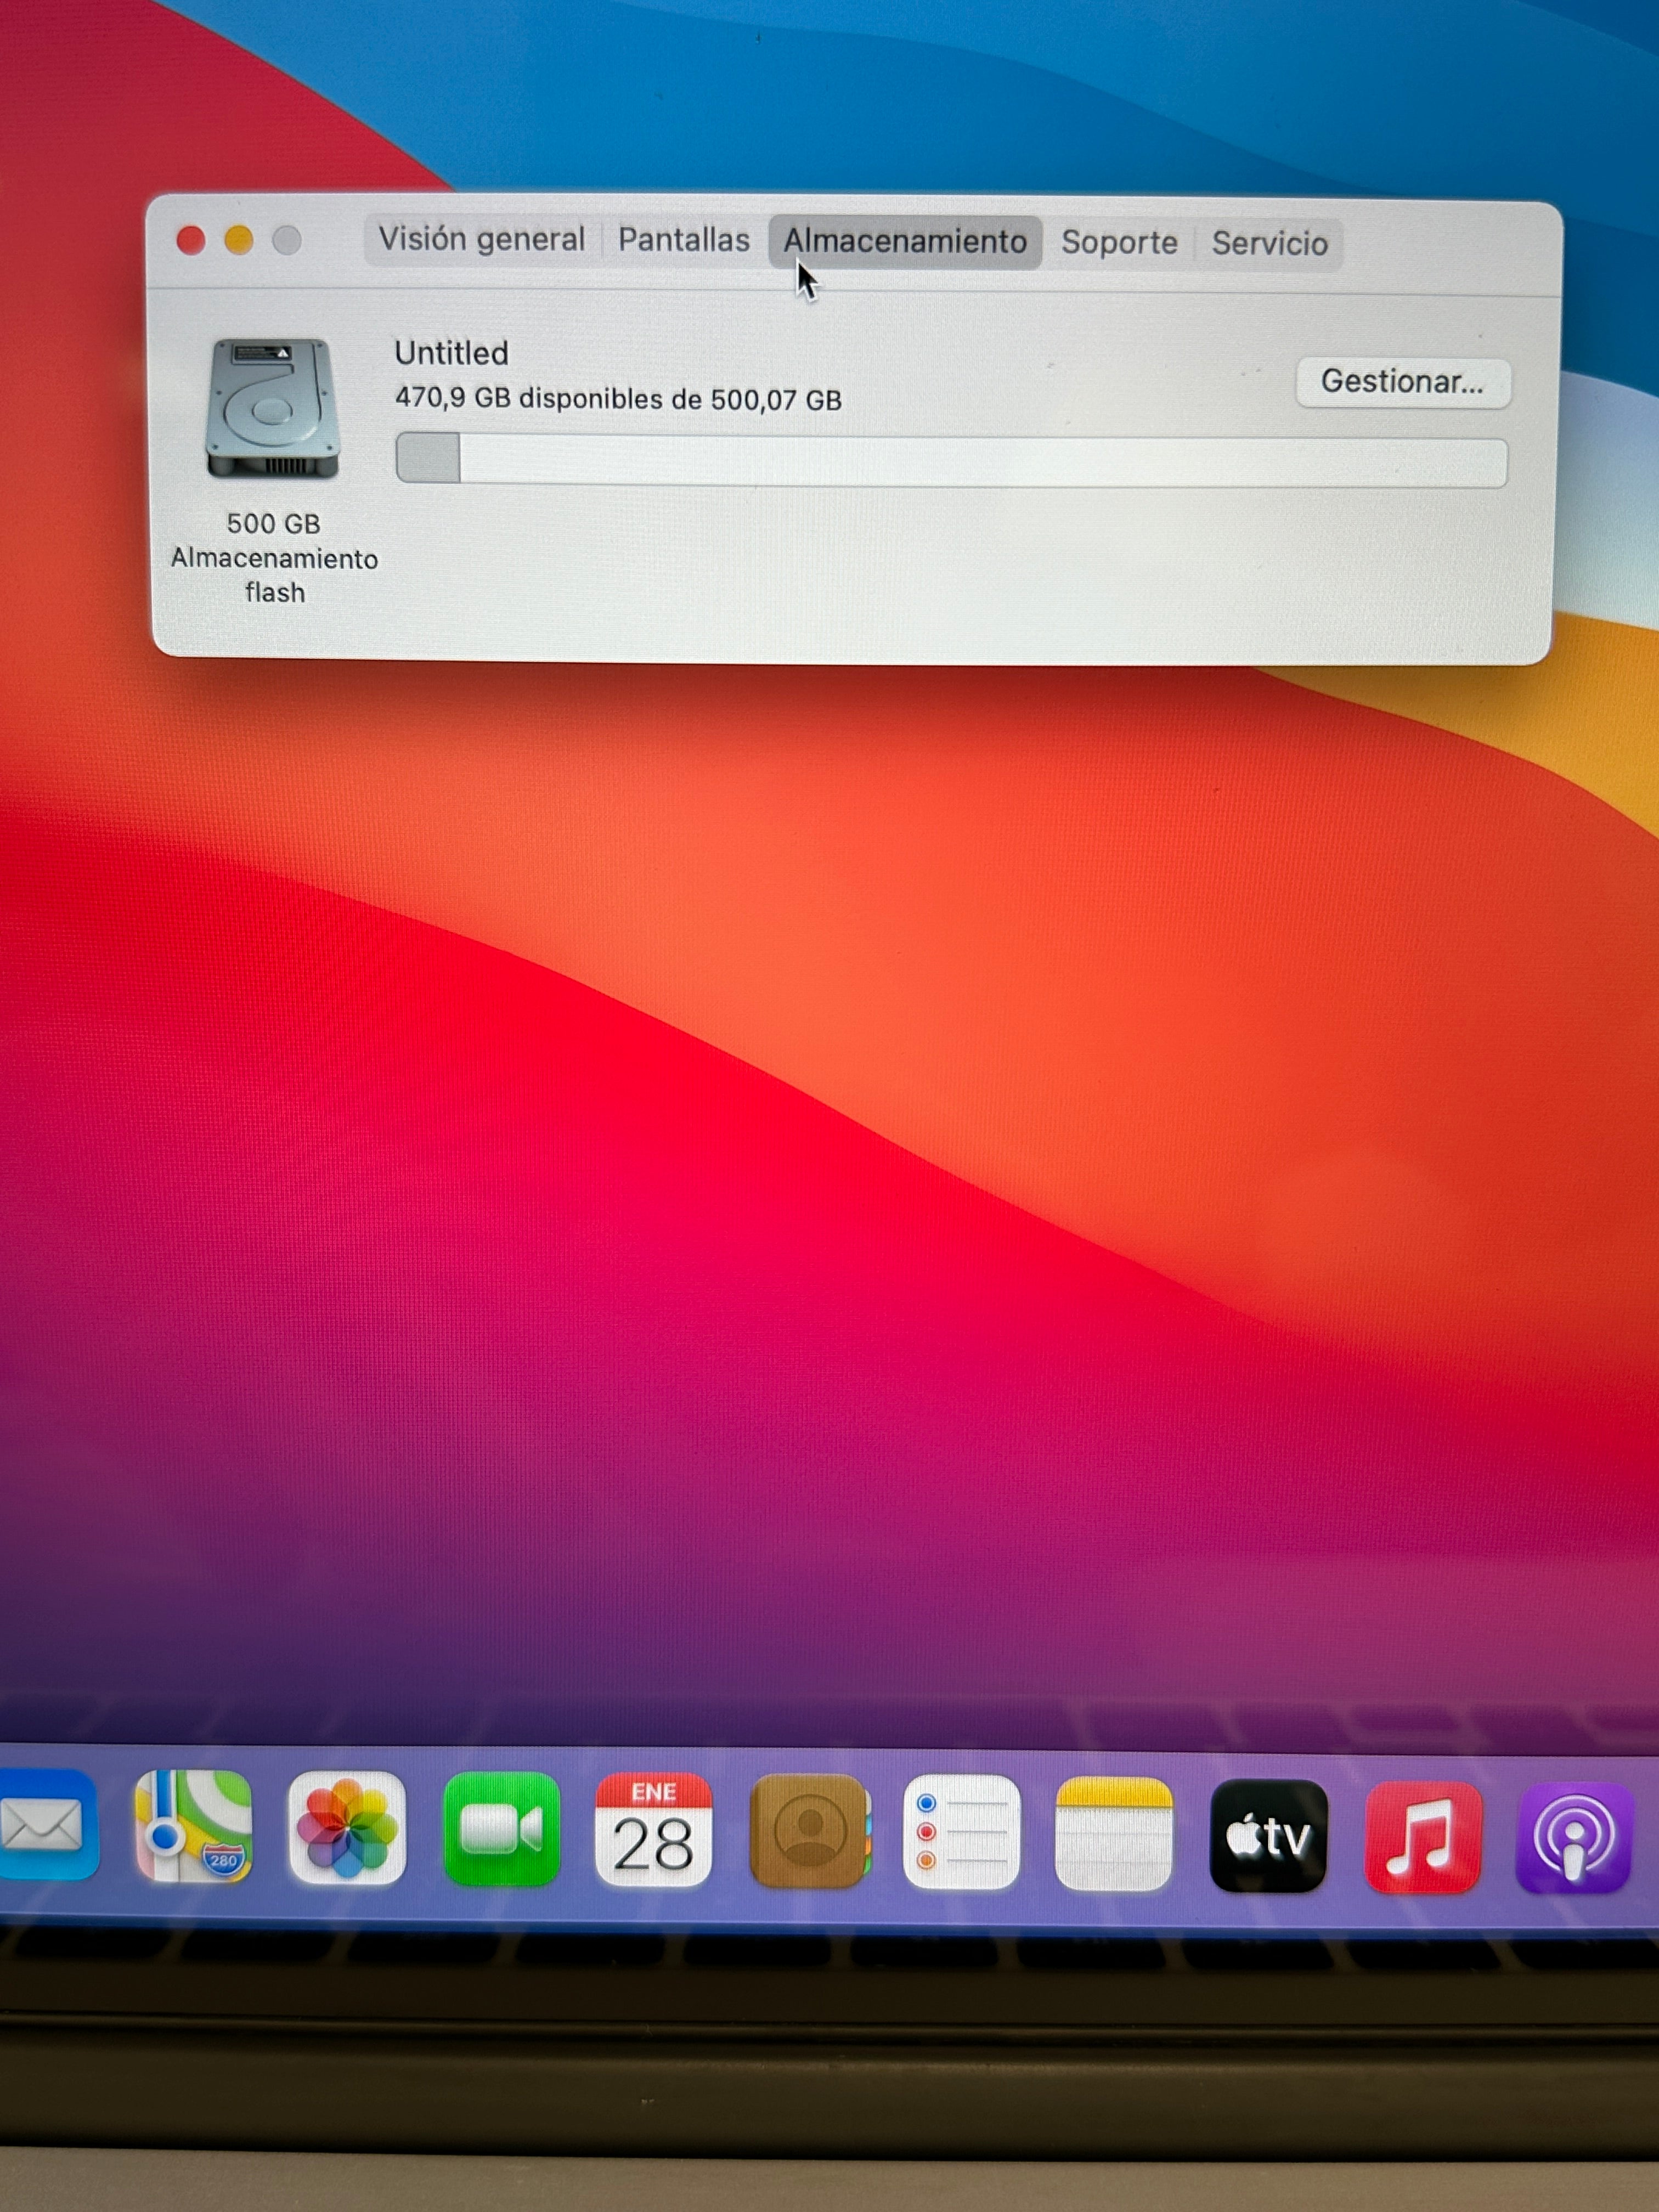Select the Untitled flash drive icon
Image resolution: width=1659 pixels, height=2212 pixels.
(x=272, y=408)
